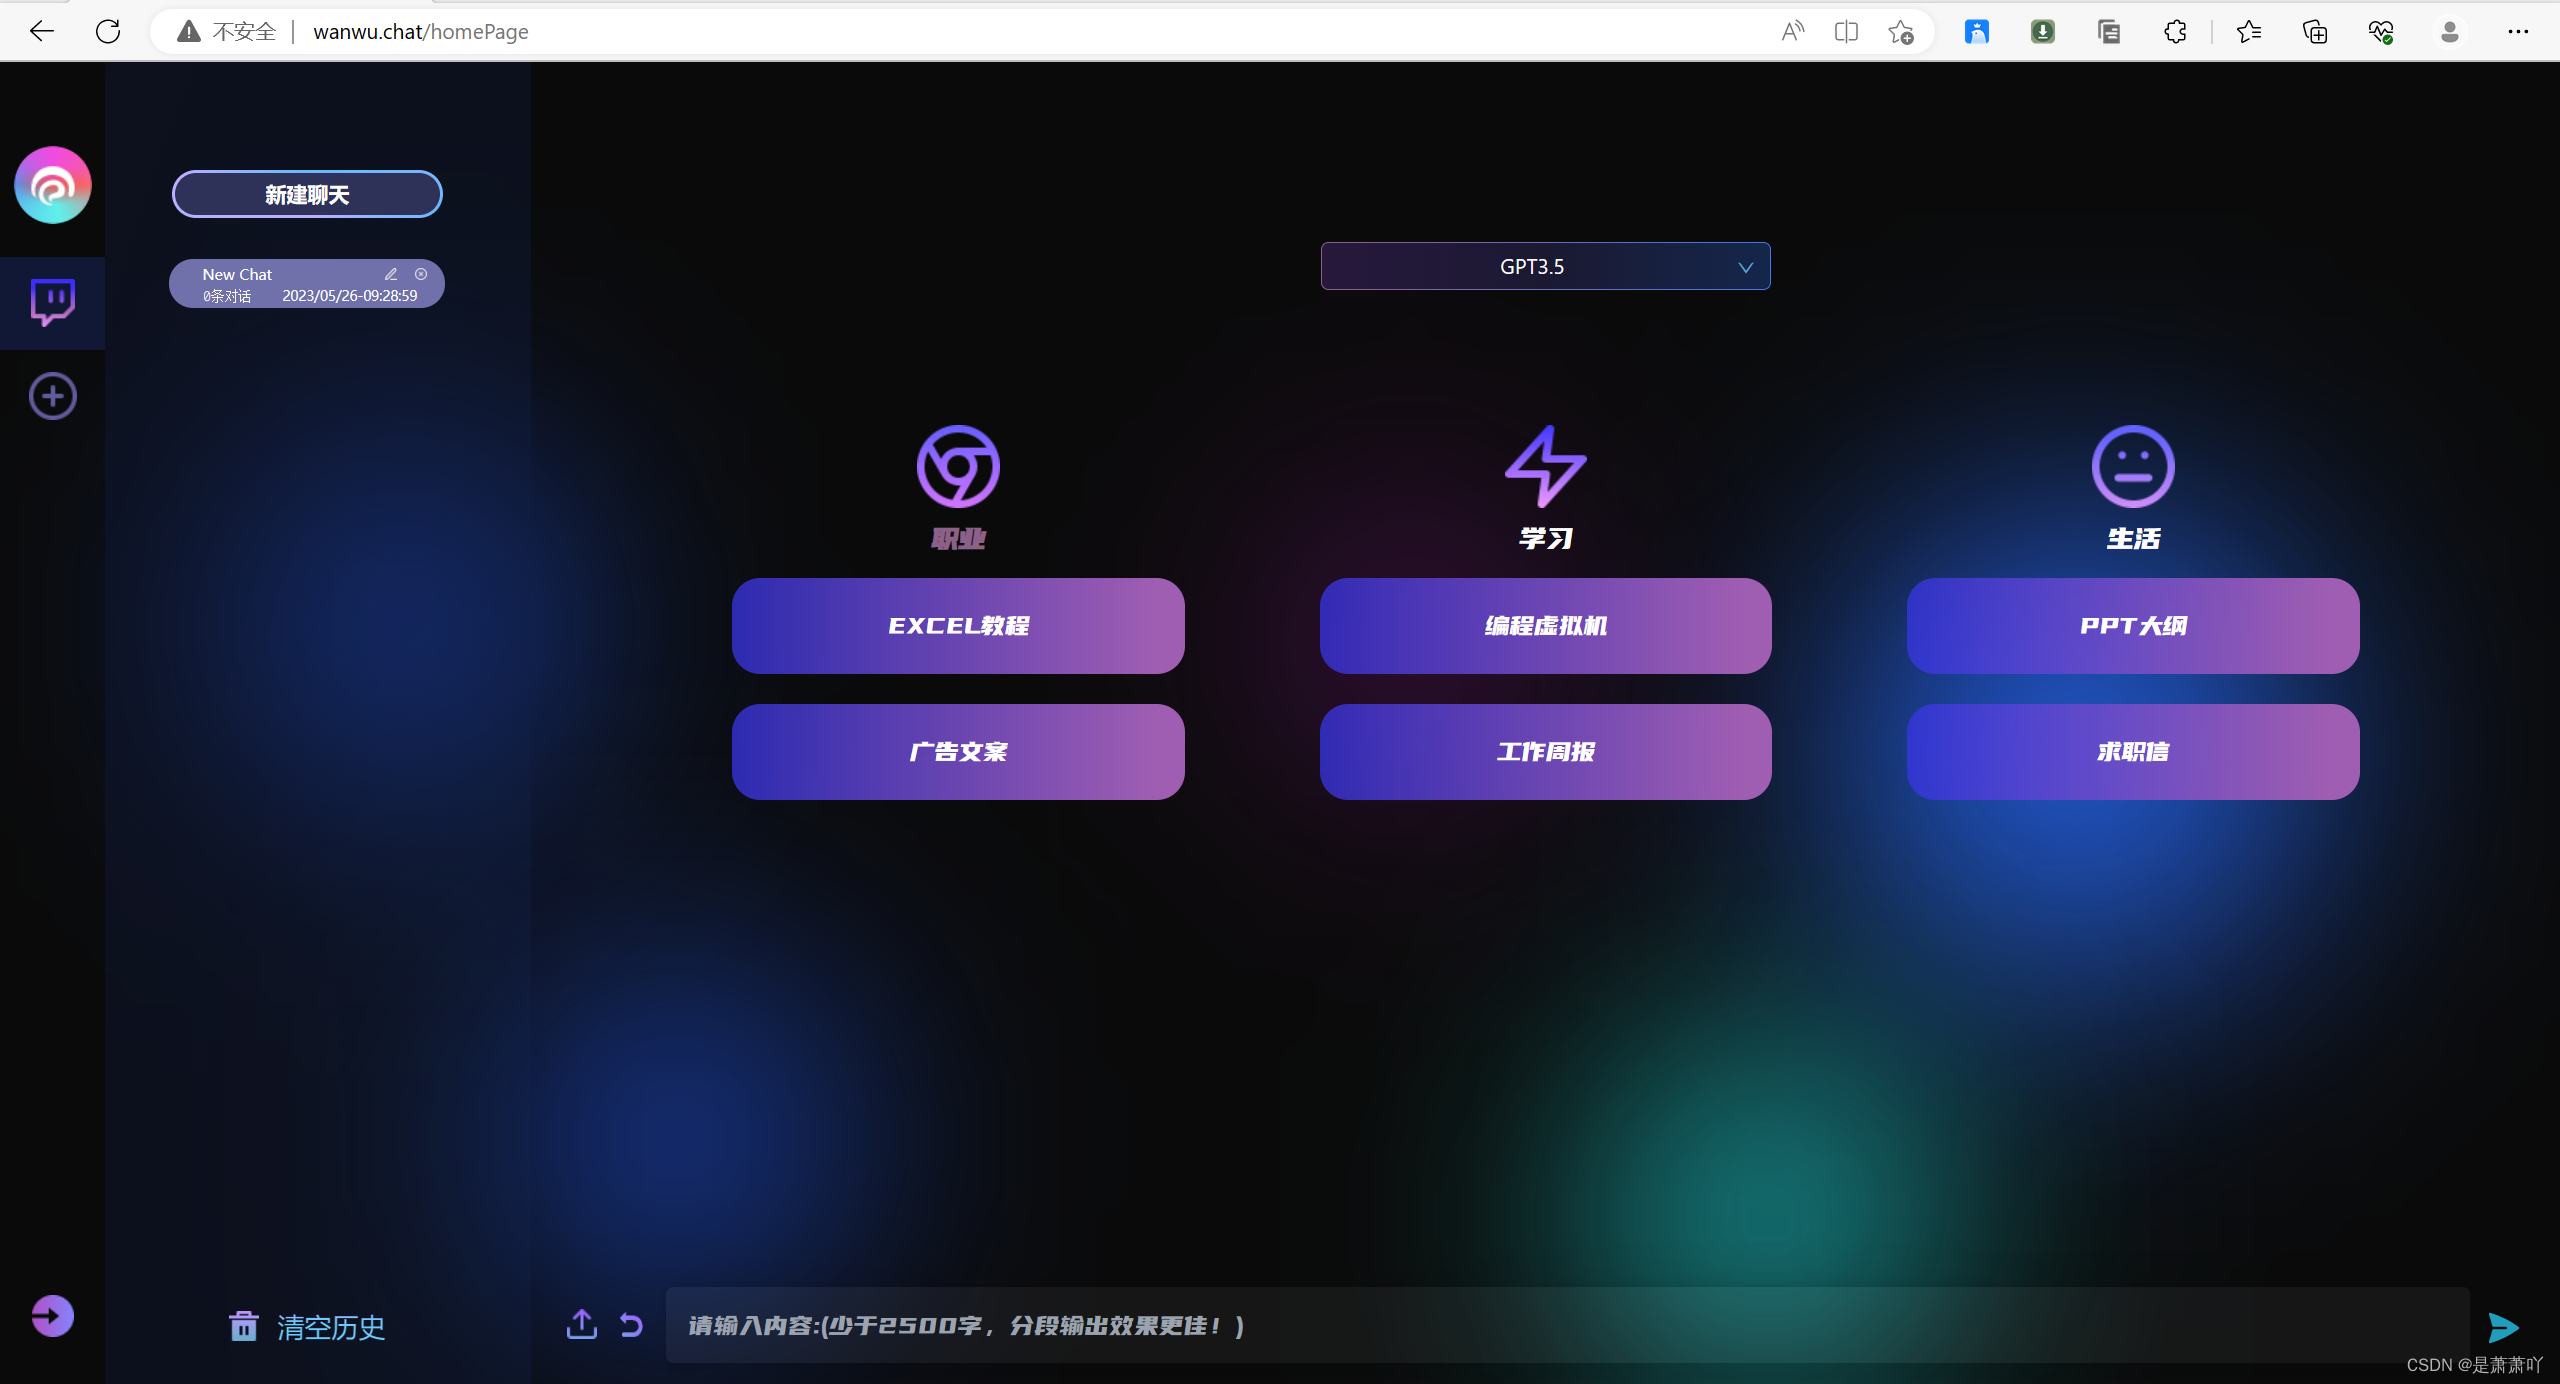The height and width of the screenshot is (1384, 2560).
Task: Open the chat section icon in sidebar
Action: click(x=53, y=302)
